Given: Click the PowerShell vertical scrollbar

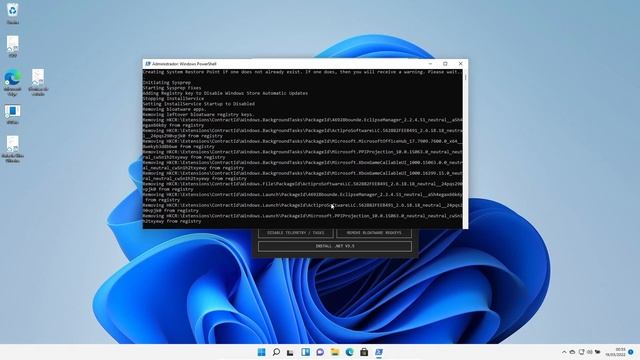Looking at the screenshot, I should pyautogui.click(x=465, y=149).
